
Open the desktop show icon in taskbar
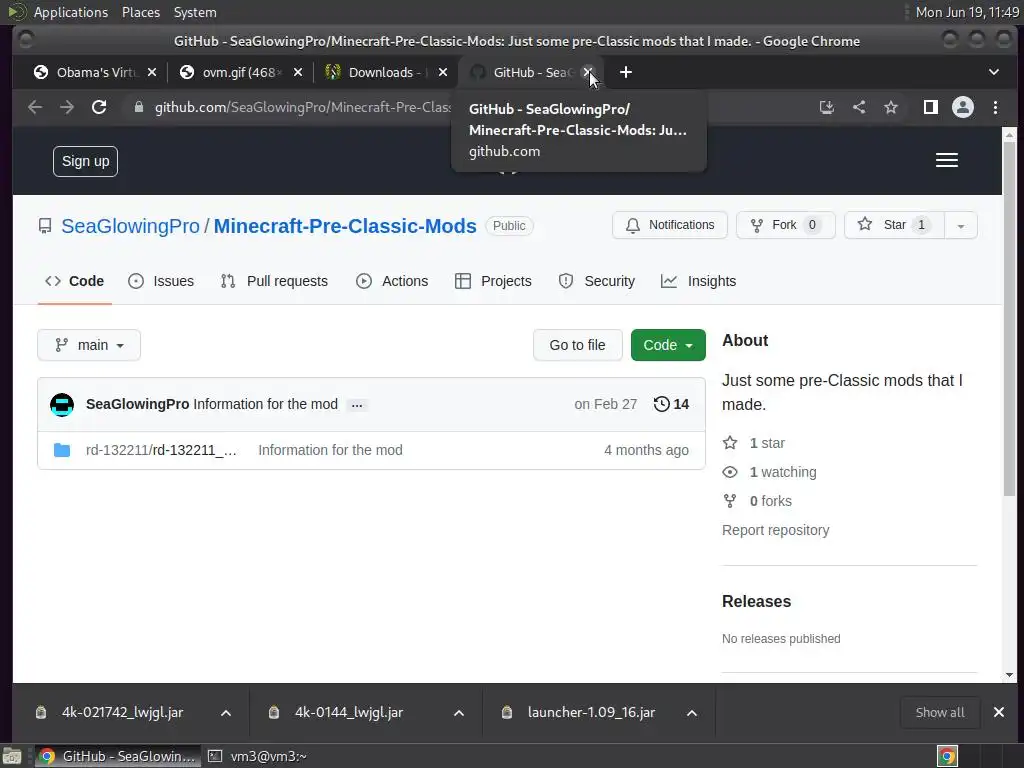[x=12, y=756]
